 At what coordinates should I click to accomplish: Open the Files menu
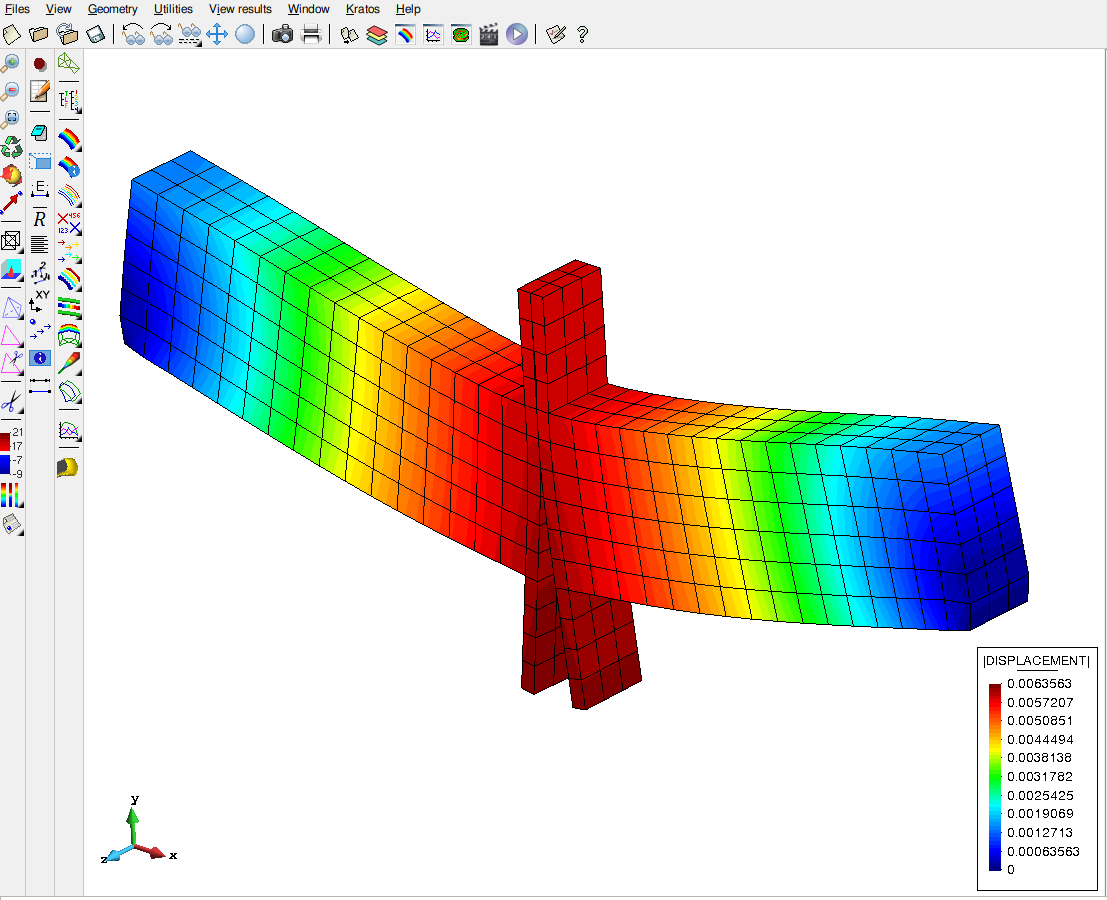(x=17, y=9)
